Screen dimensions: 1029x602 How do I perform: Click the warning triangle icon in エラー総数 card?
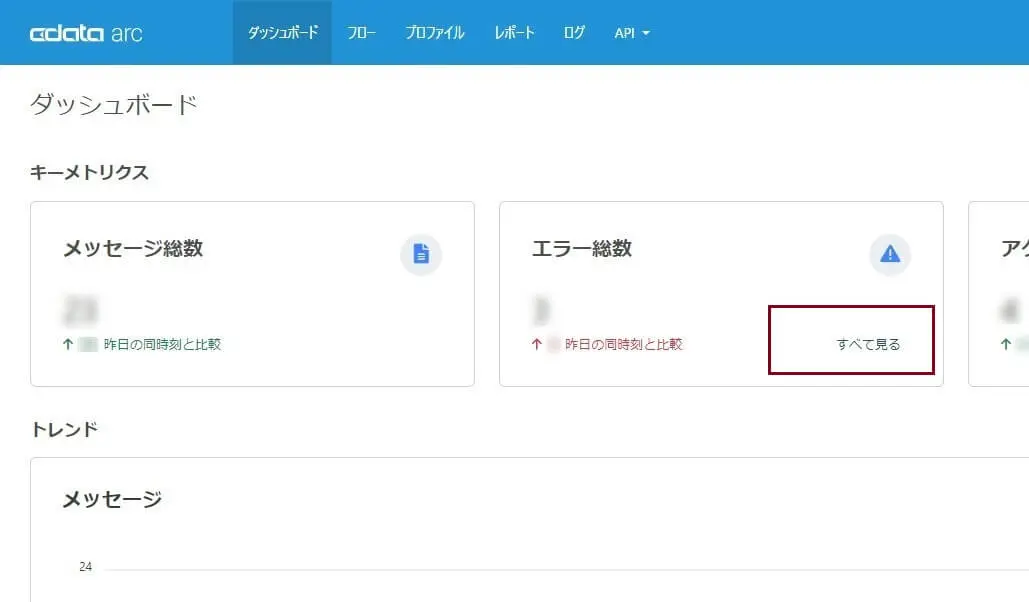click(890, 254)
